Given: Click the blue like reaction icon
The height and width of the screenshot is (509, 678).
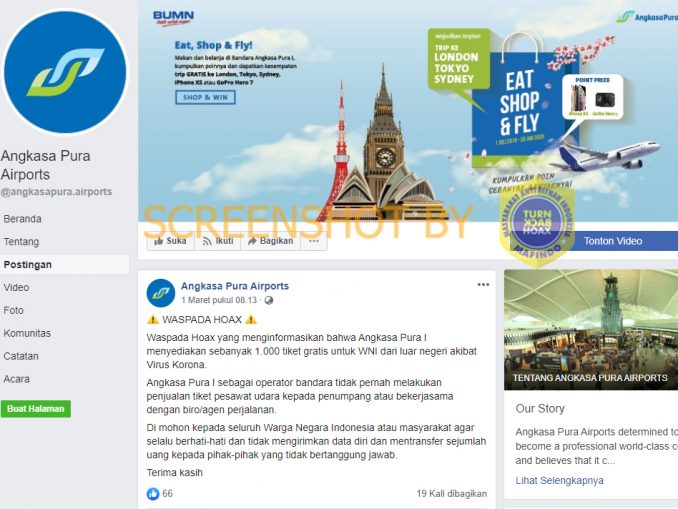Looking at the screenshot, I should point(153,493).
